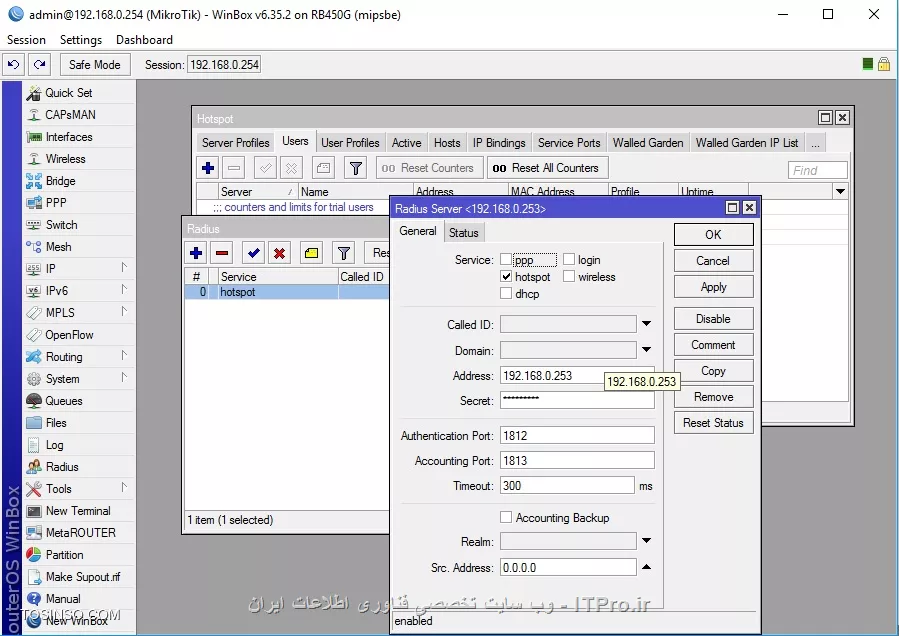Expand the System submenu in sidebar
Screen dimensions: 899x636
point(124,378)
